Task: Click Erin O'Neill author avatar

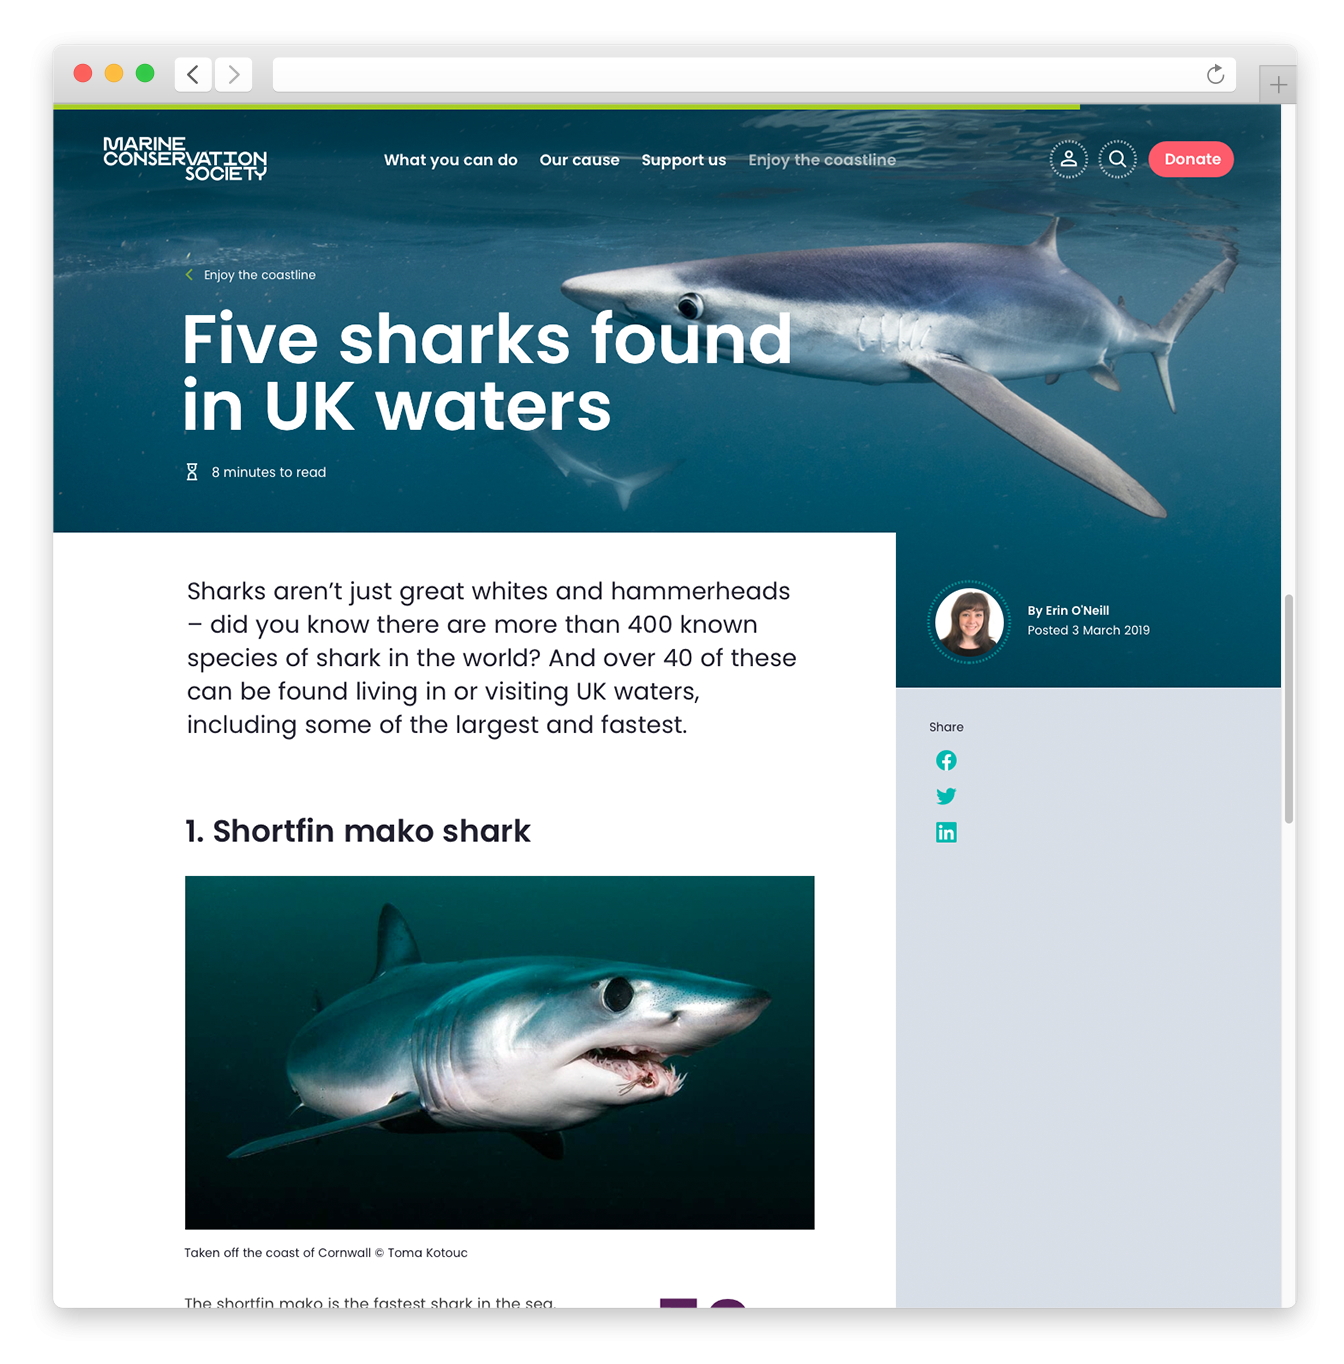Action: tap(968, 621)
